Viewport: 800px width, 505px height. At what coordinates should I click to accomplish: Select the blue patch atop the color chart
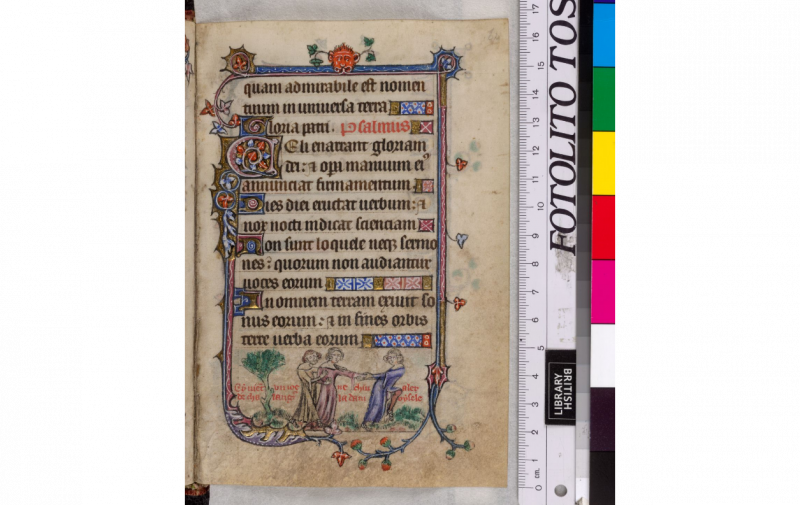[604, 34]
